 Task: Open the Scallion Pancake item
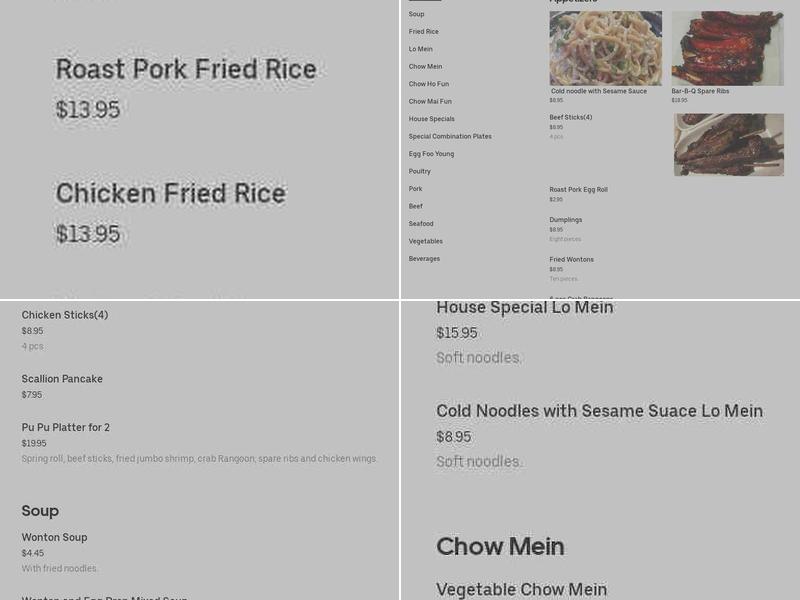(x=62, y=379)
